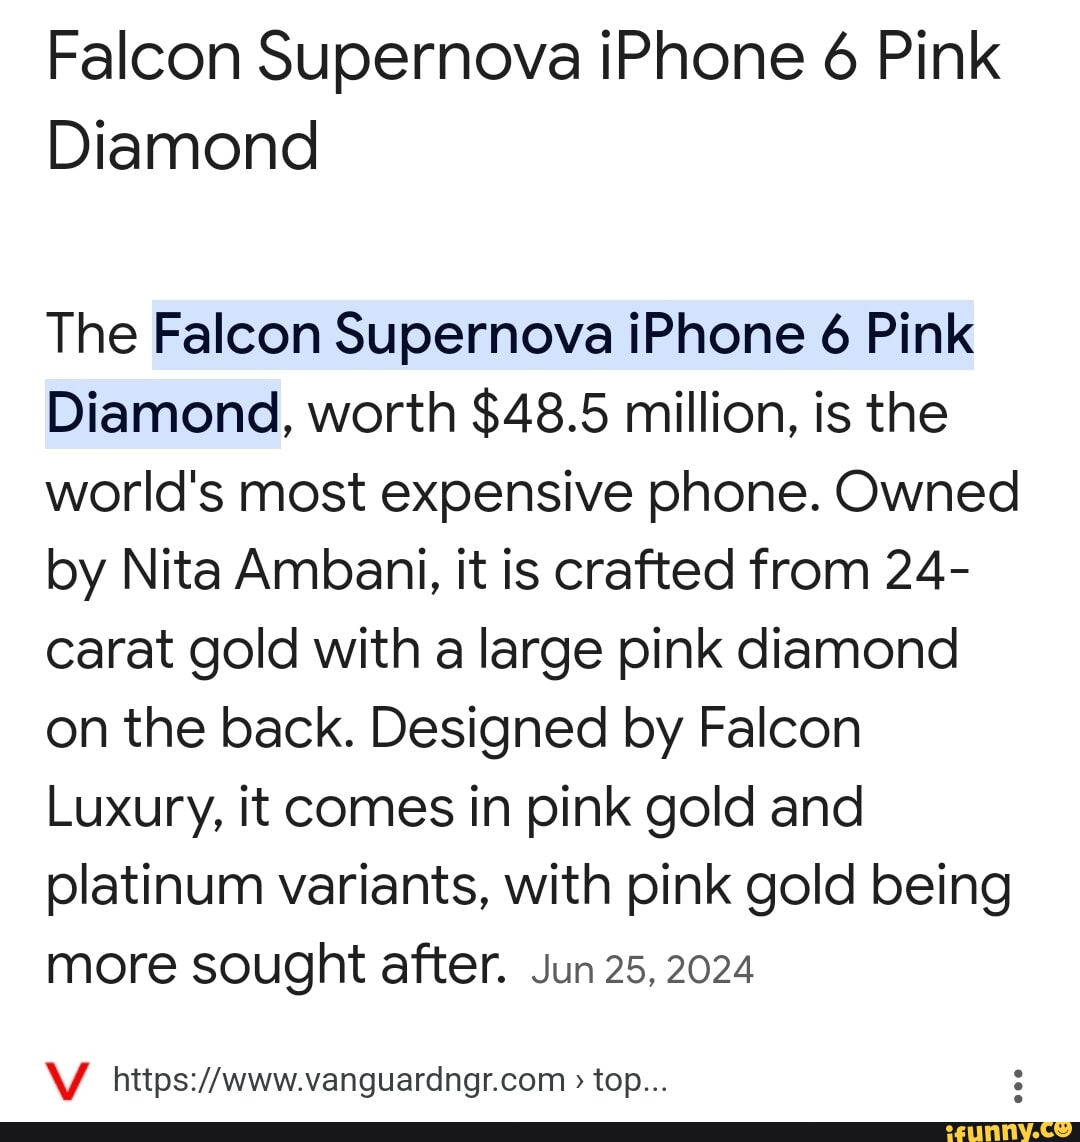Click the first line of the large title

click(x=523, y=60)
